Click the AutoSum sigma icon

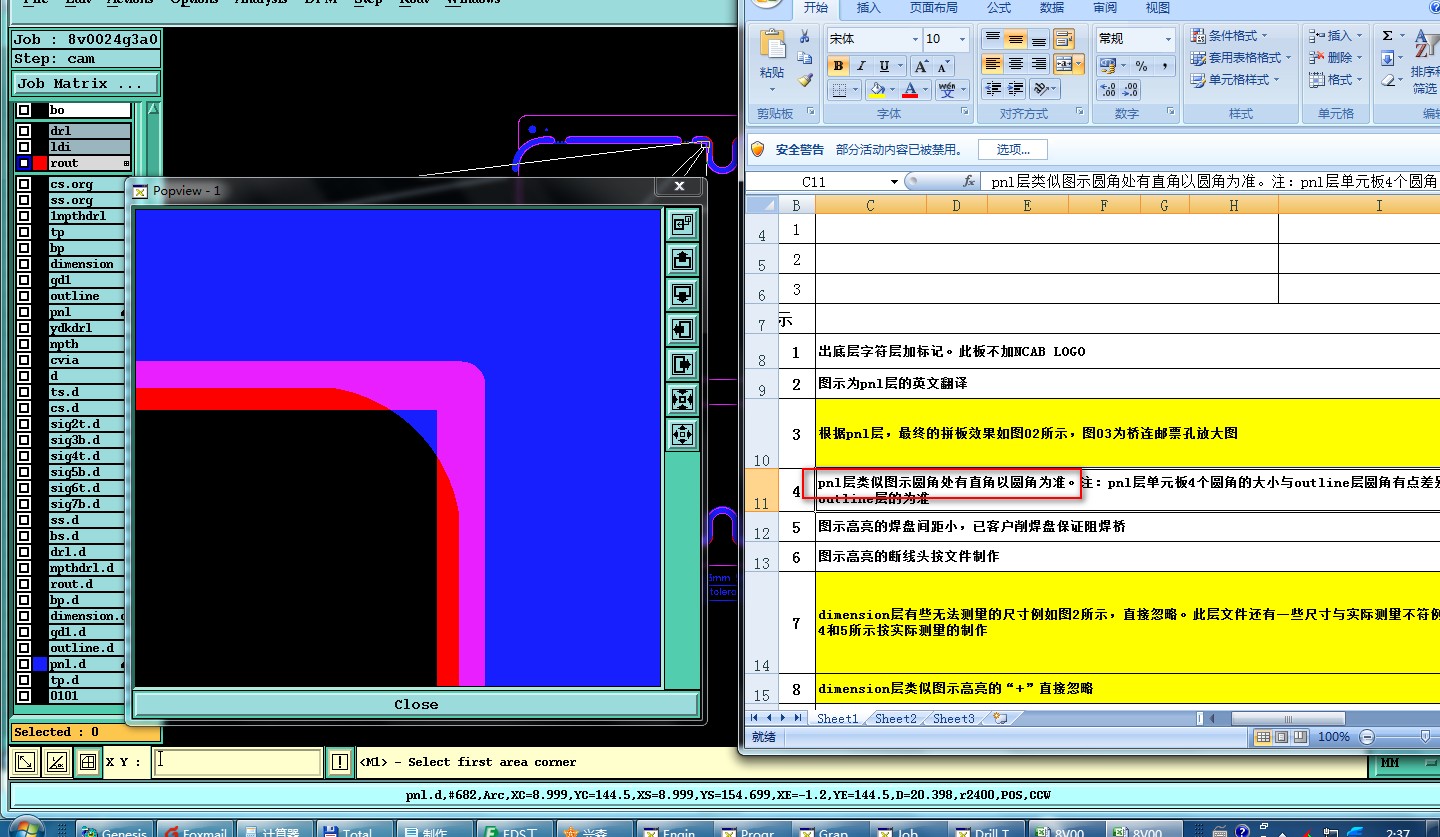(x=1388, y=36)
